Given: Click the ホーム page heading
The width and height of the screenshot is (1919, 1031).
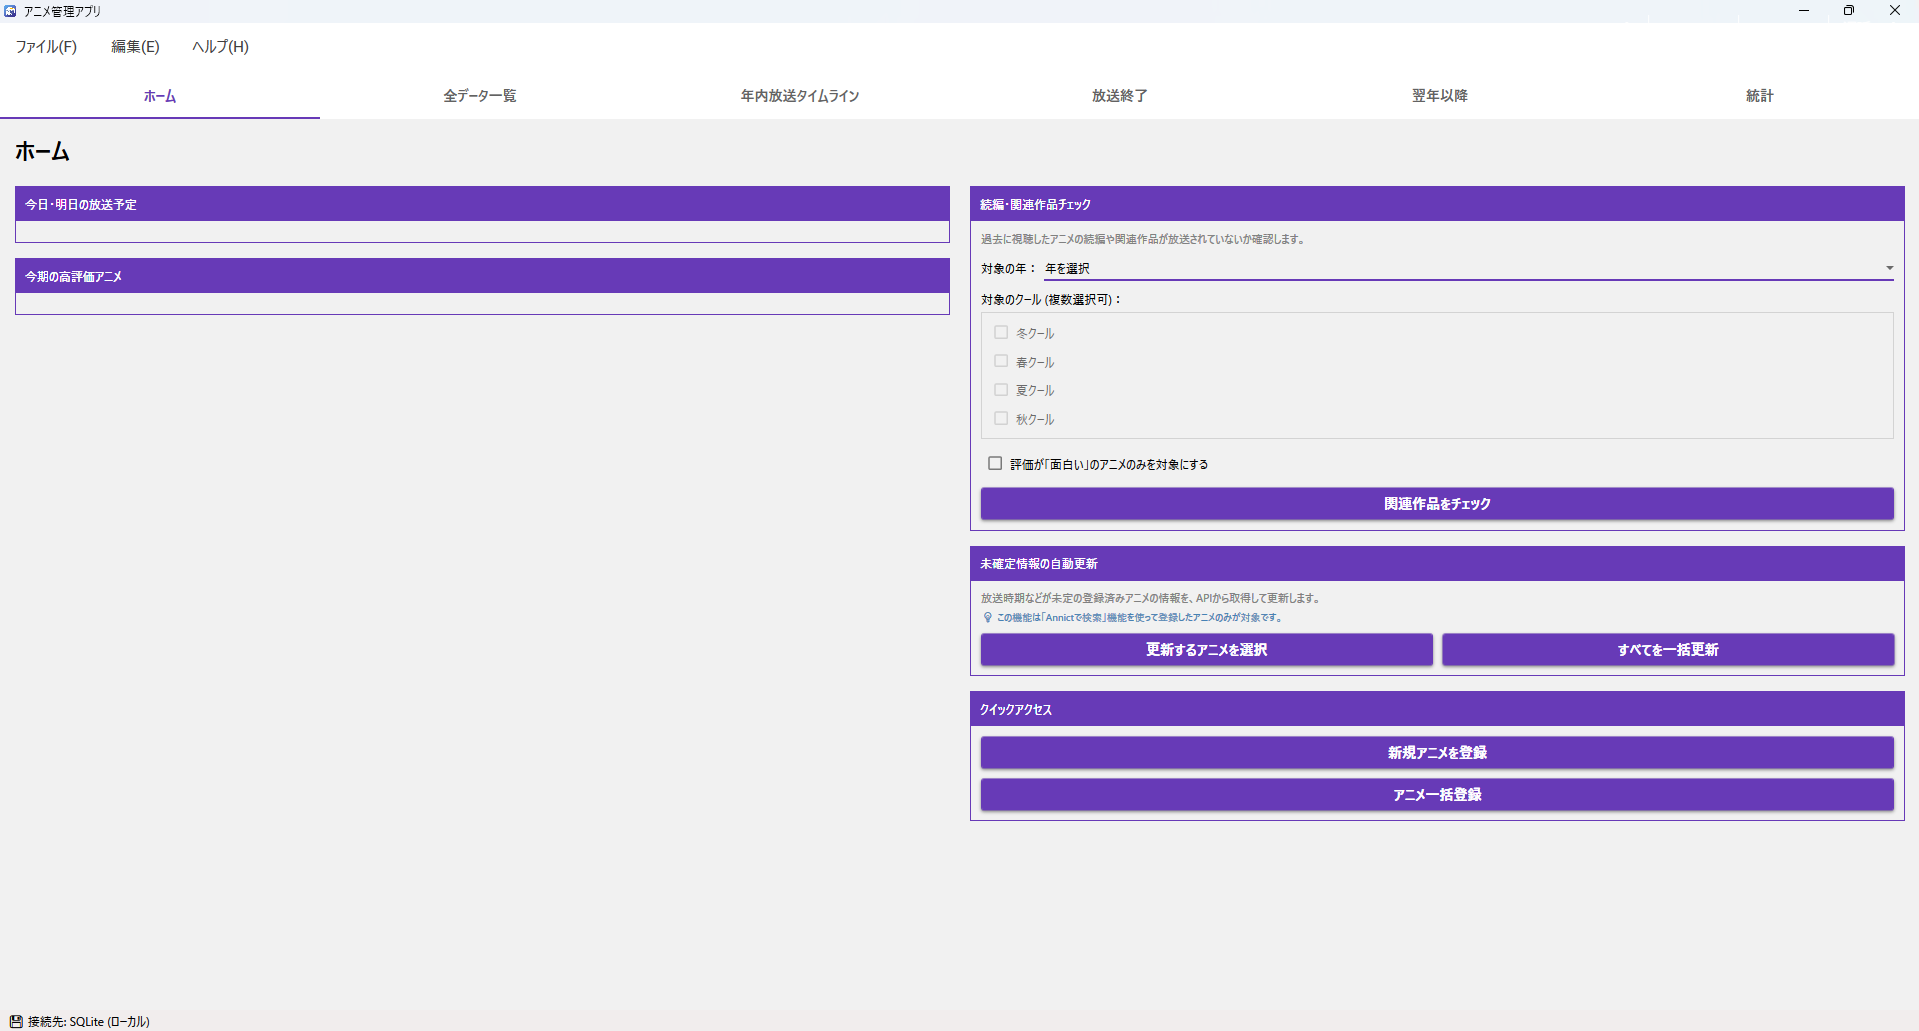Looking at the screenshot, I should point(42,152).
